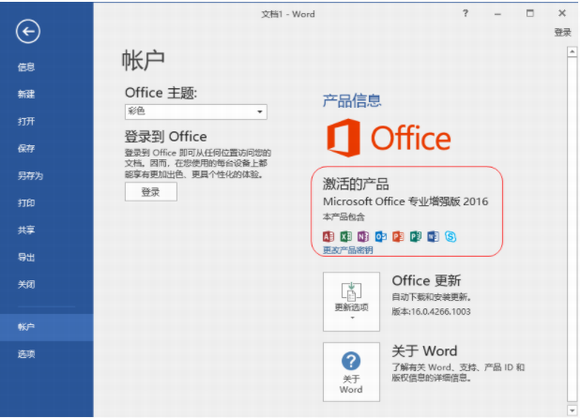Screen dimensions: 580x418
Task: Click the orange Office logo
Action: click(388, 138)
